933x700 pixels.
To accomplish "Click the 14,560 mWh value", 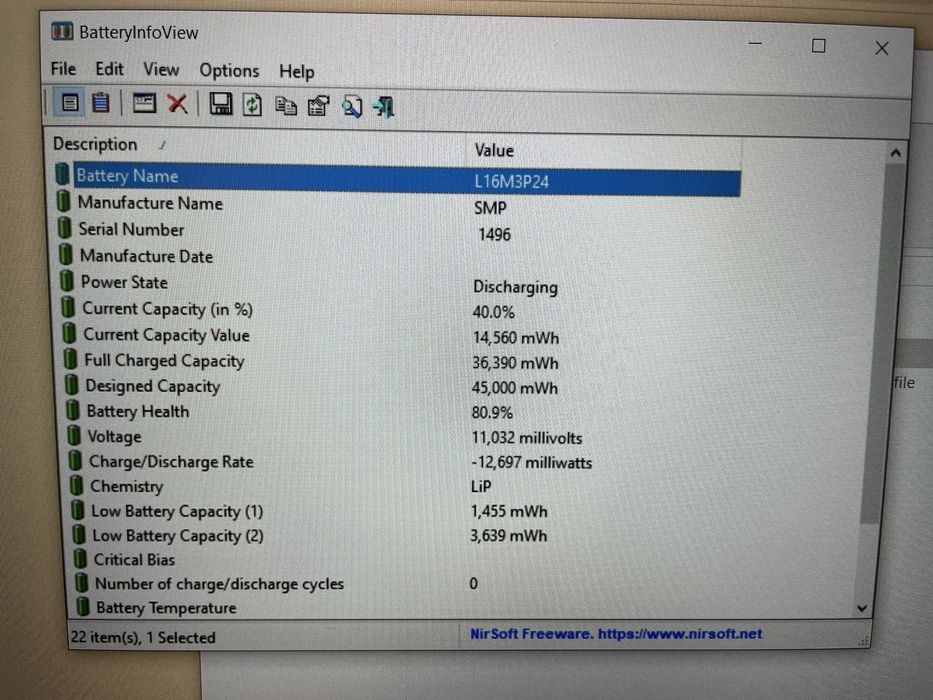I will 515,338.
